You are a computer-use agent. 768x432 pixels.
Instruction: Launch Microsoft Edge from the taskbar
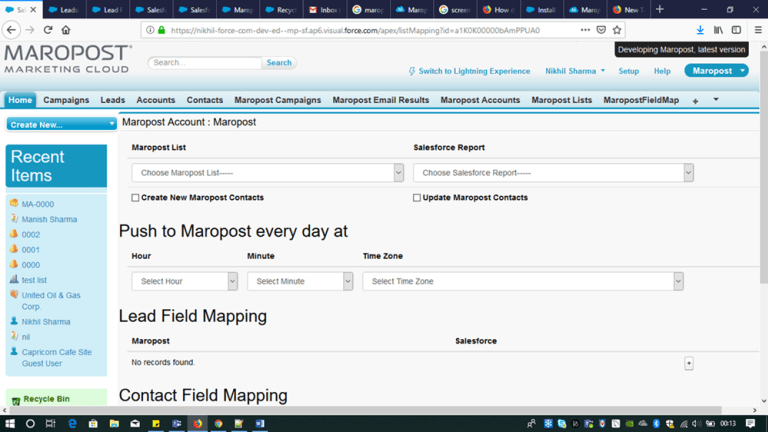(x=72, y=423)
